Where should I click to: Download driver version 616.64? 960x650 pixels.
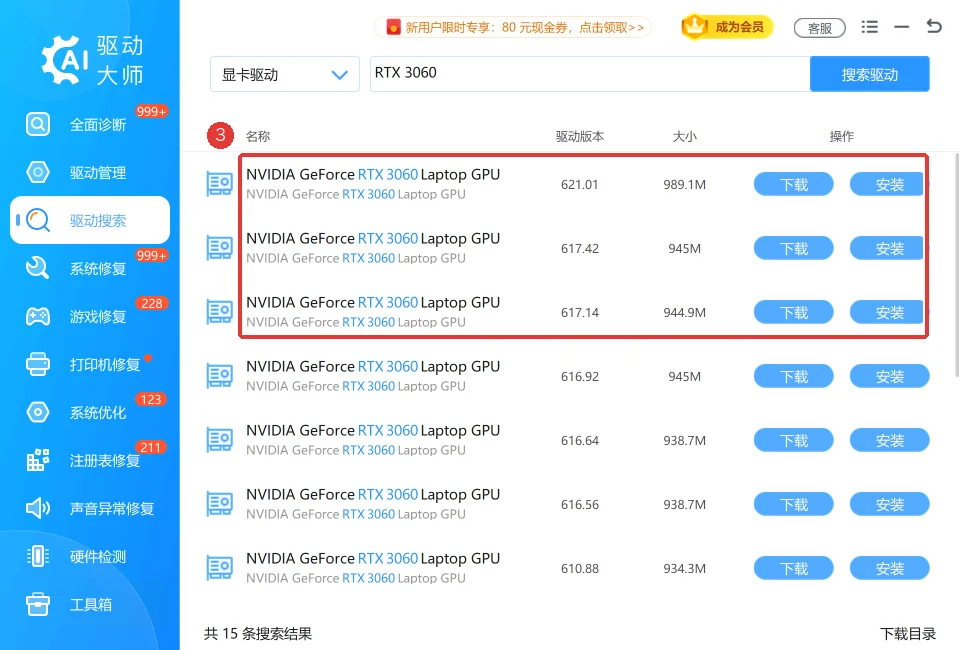(793, 440)
